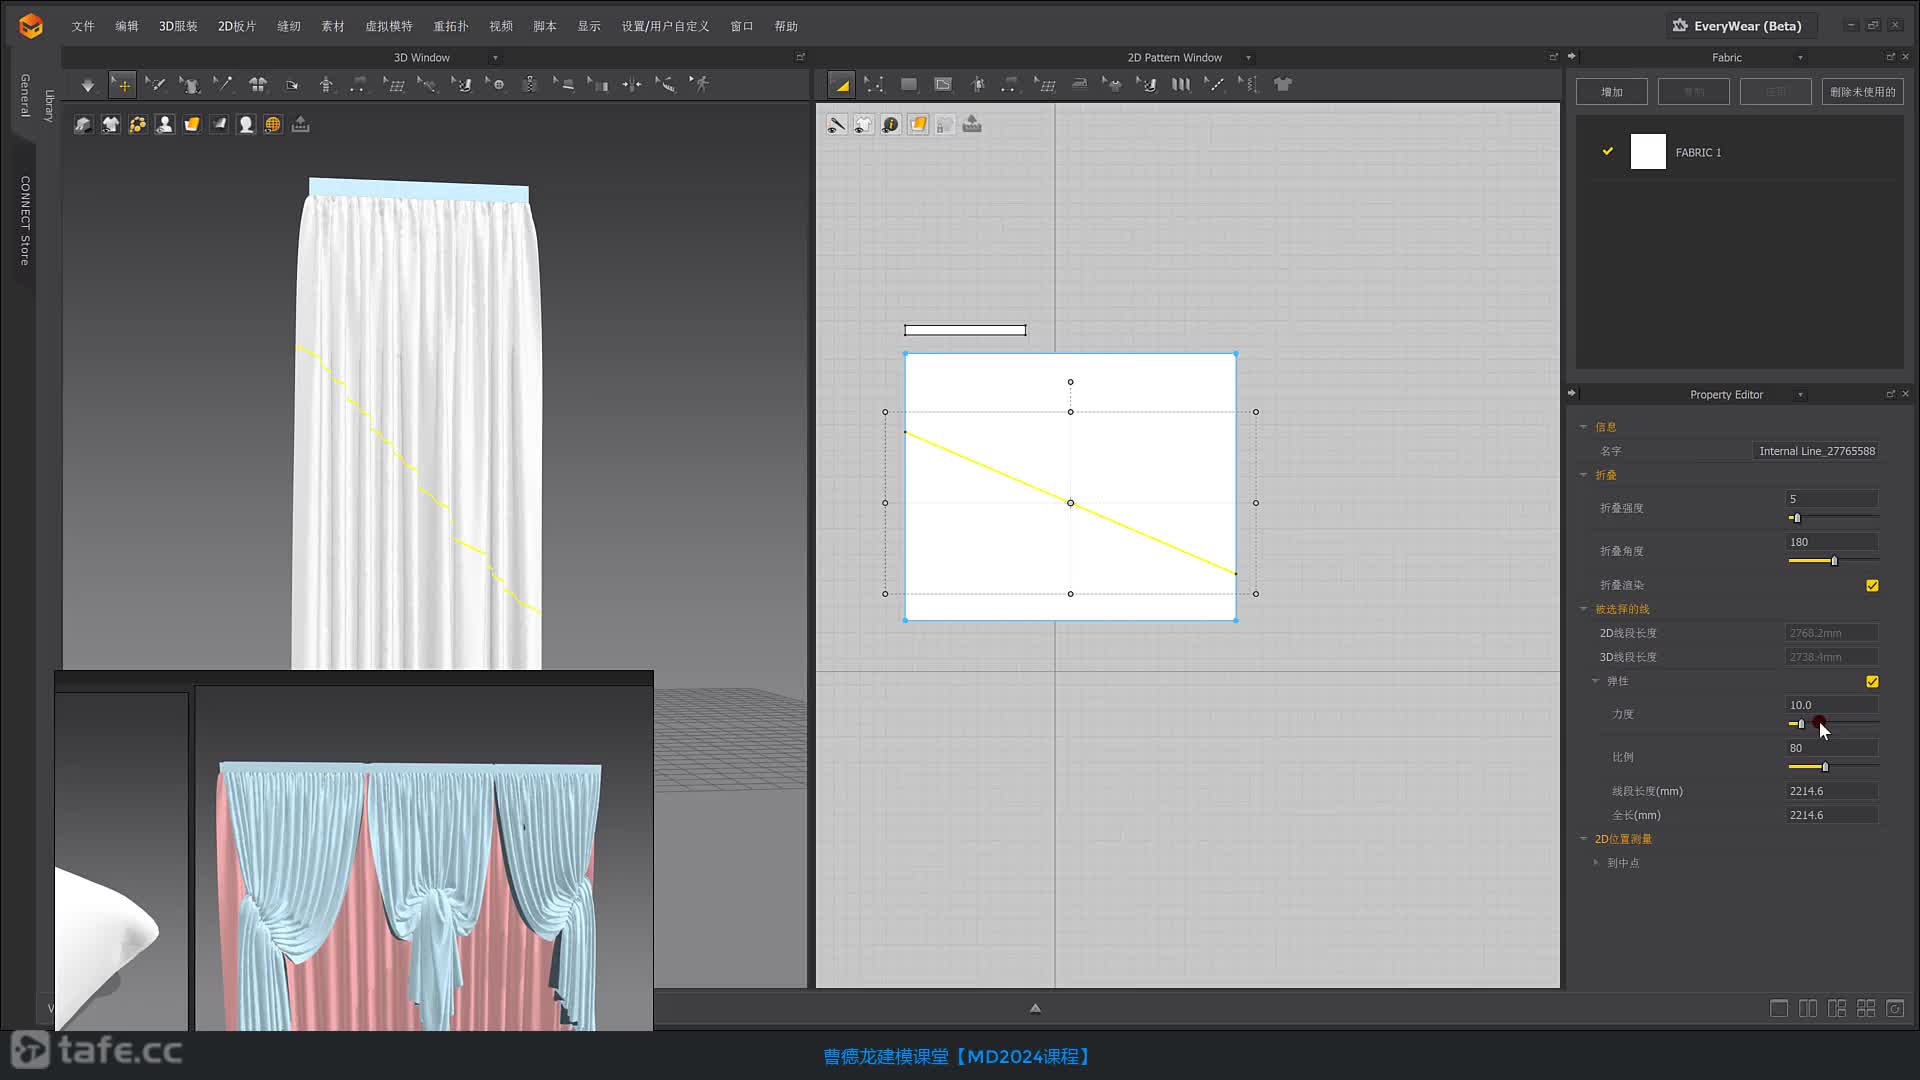Screen dimensions: 1920x1080
Task: Select four-pane grid layout icon at bottom right
Action: click(1866, 1009)
